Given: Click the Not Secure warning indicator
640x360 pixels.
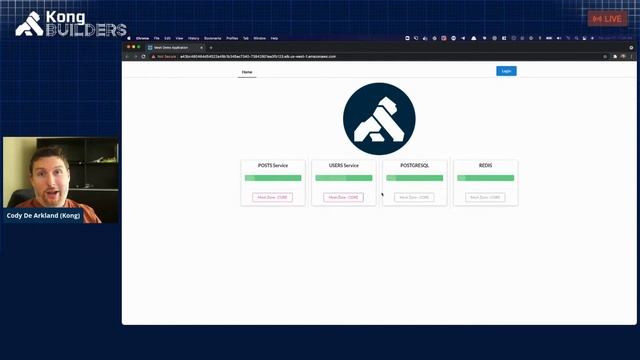Looking at the screenshot, I should 164,56.
